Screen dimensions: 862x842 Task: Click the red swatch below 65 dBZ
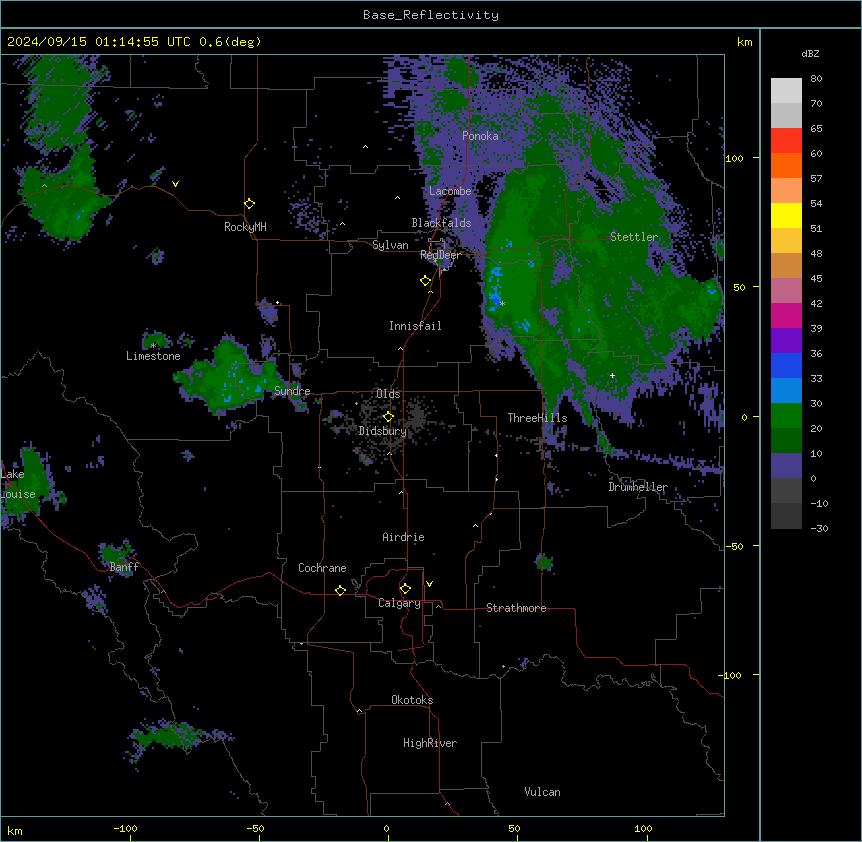point(786,141)
